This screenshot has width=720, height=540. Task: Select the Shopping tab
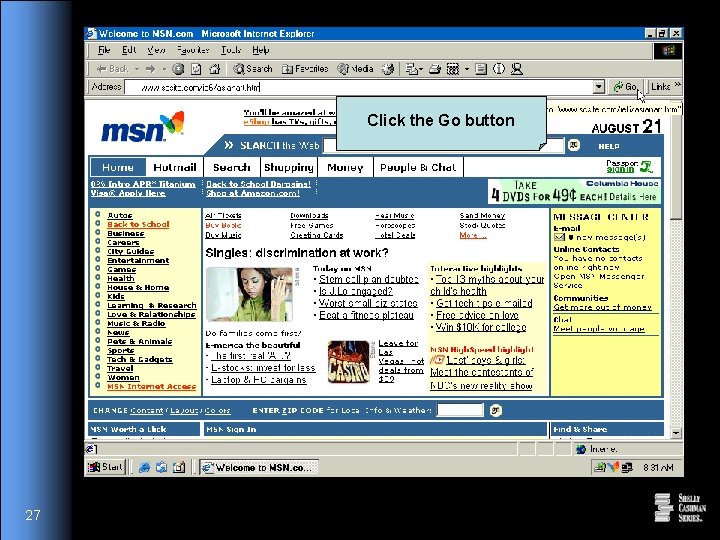[289, 168]
